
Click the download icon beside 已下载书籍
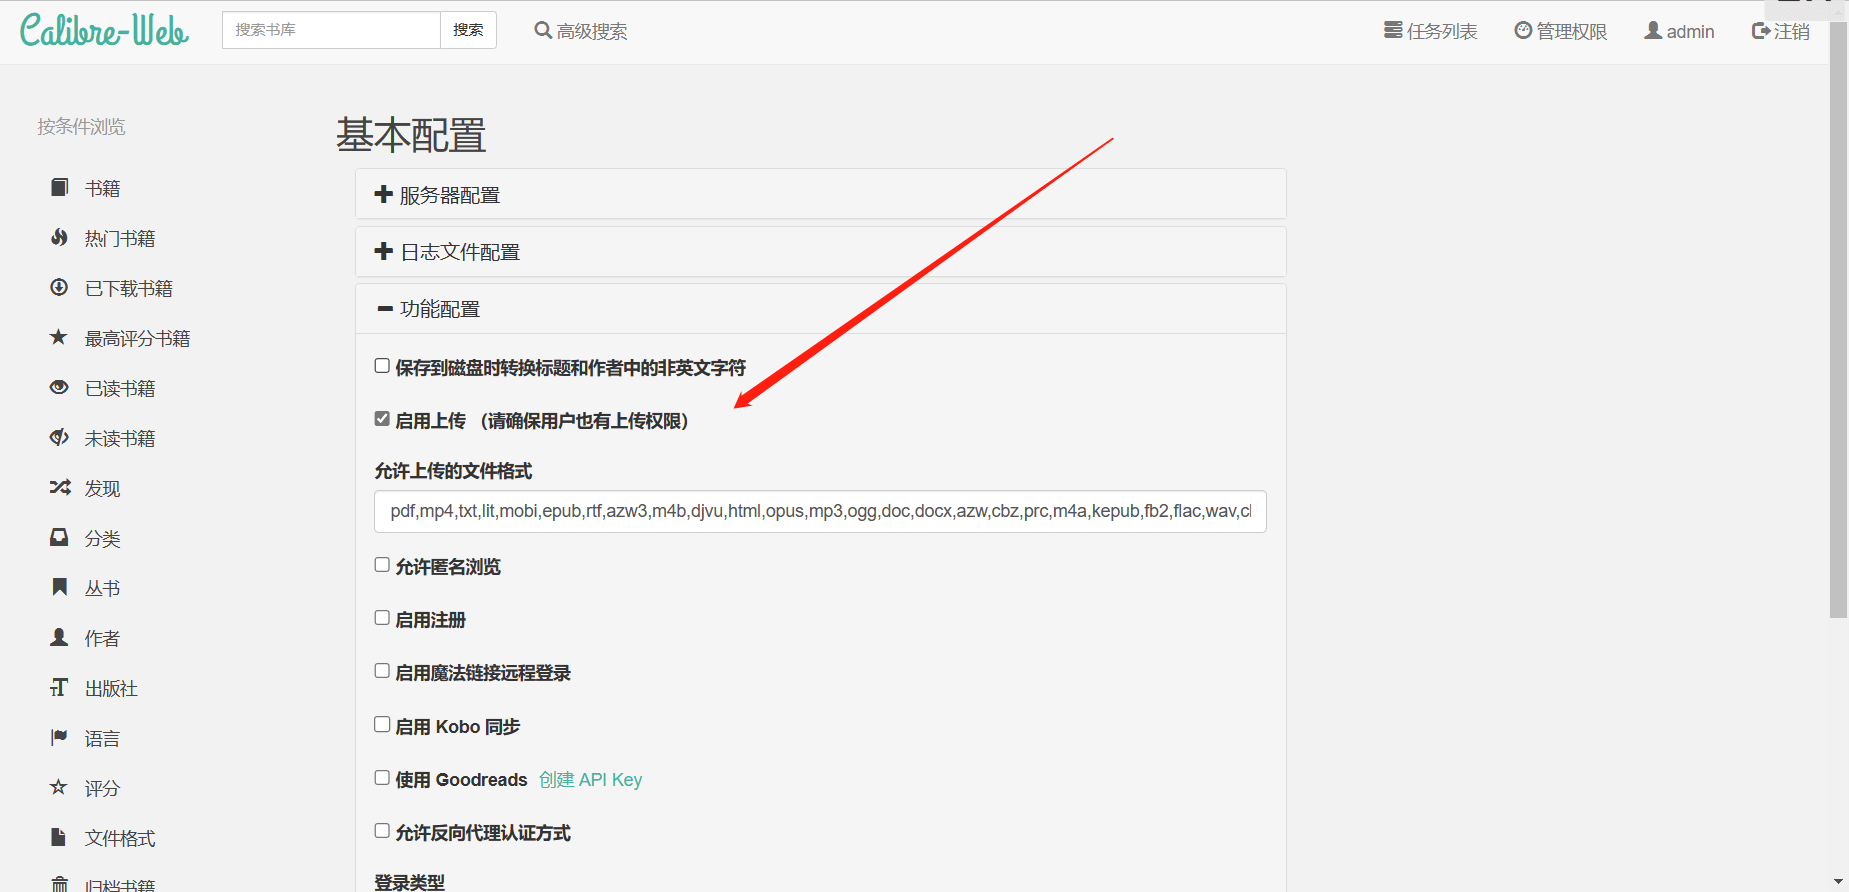click(60, 287)
